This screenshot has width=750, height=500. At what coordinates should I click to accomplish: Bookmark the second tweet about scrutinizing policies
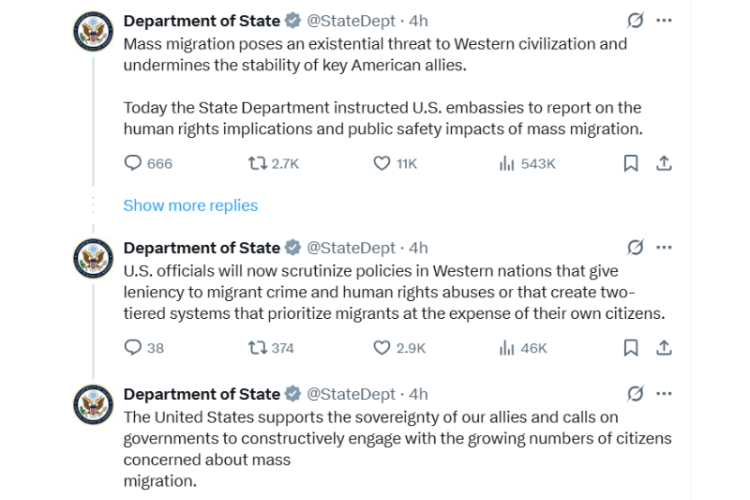coord(630,348)
